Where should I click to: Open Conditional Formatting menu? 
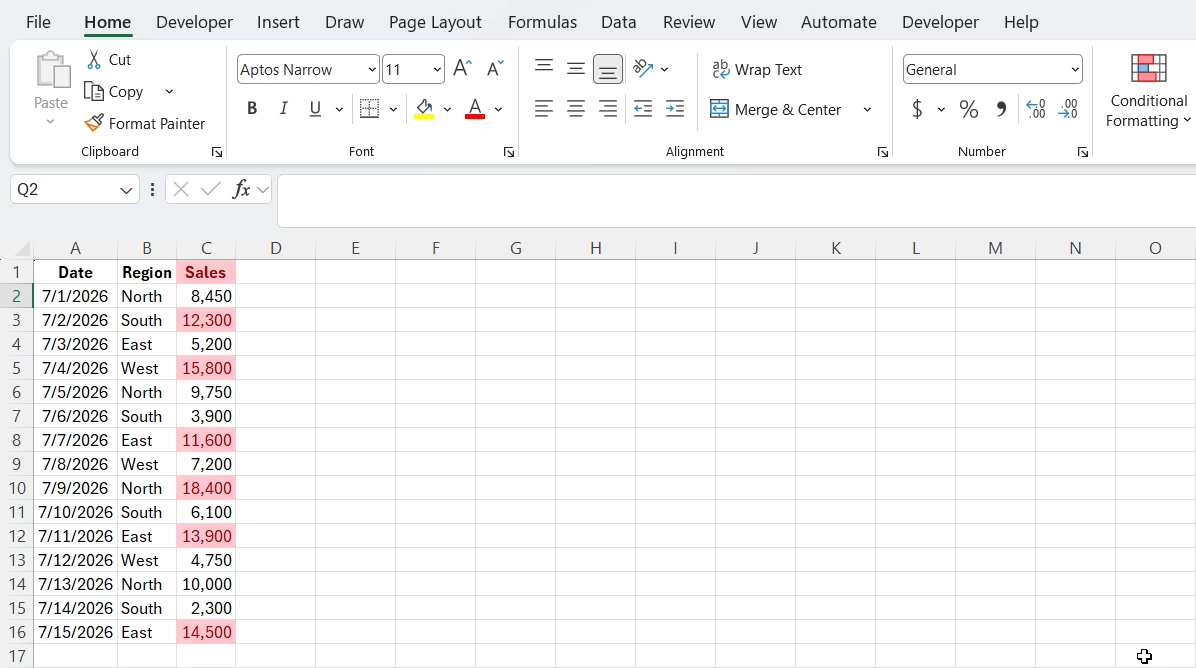point(1148,91)
